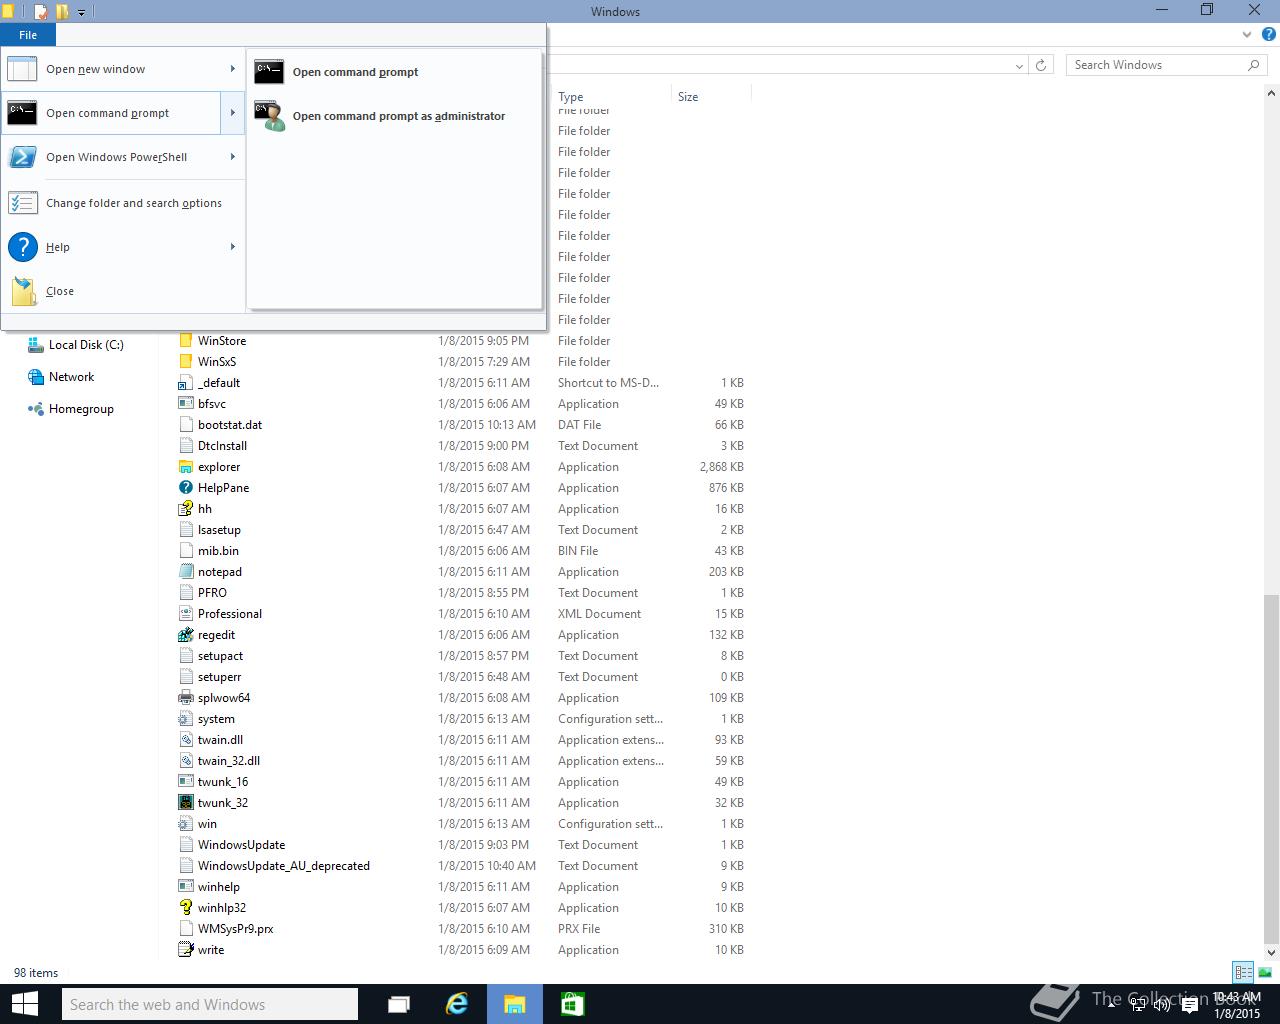1280x1024 pixels.
Task: Click the regedit application icon
Action: click(185, 635)
